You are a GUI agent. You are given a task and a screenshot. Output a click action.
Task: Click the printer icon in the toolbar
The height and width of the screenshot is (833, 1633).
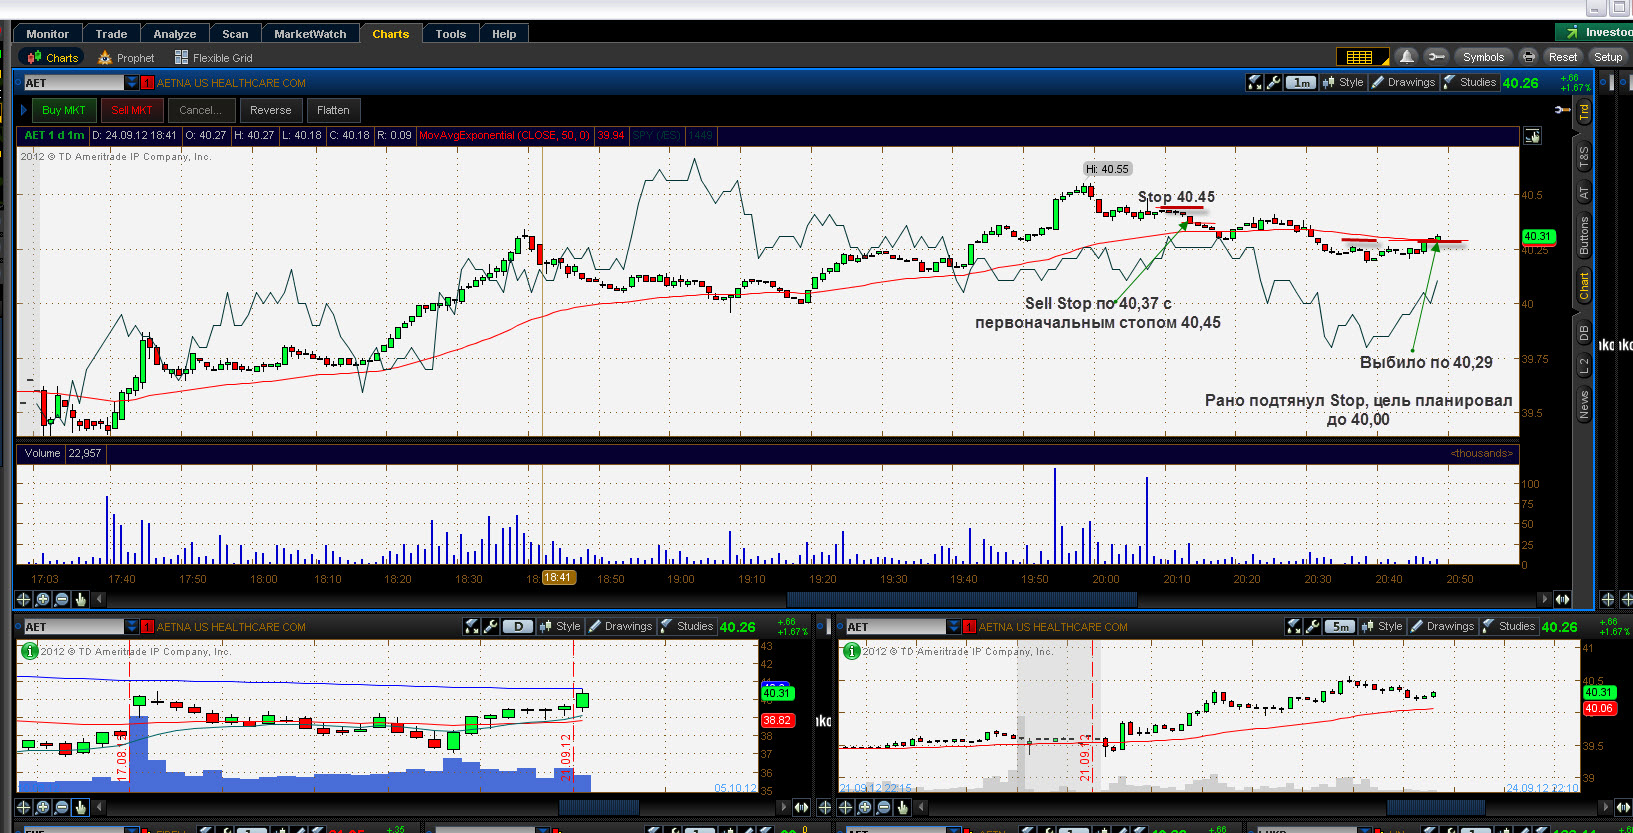(1528, 57)
